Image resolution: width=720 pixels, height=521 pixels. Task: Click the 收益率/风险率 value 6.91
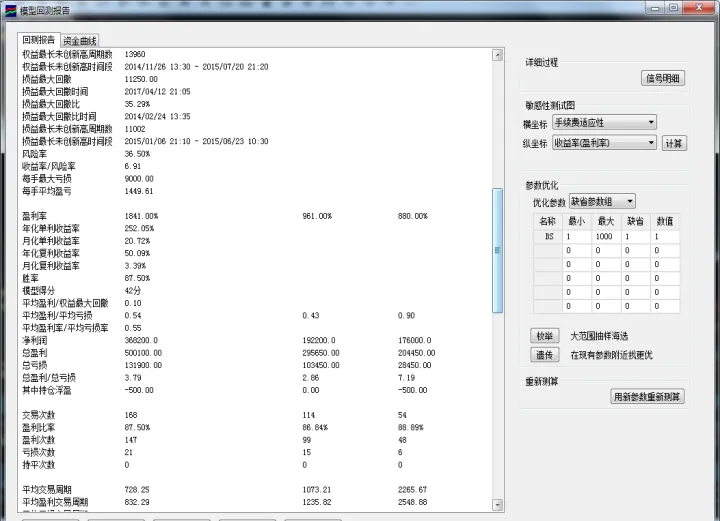[133, 166]
